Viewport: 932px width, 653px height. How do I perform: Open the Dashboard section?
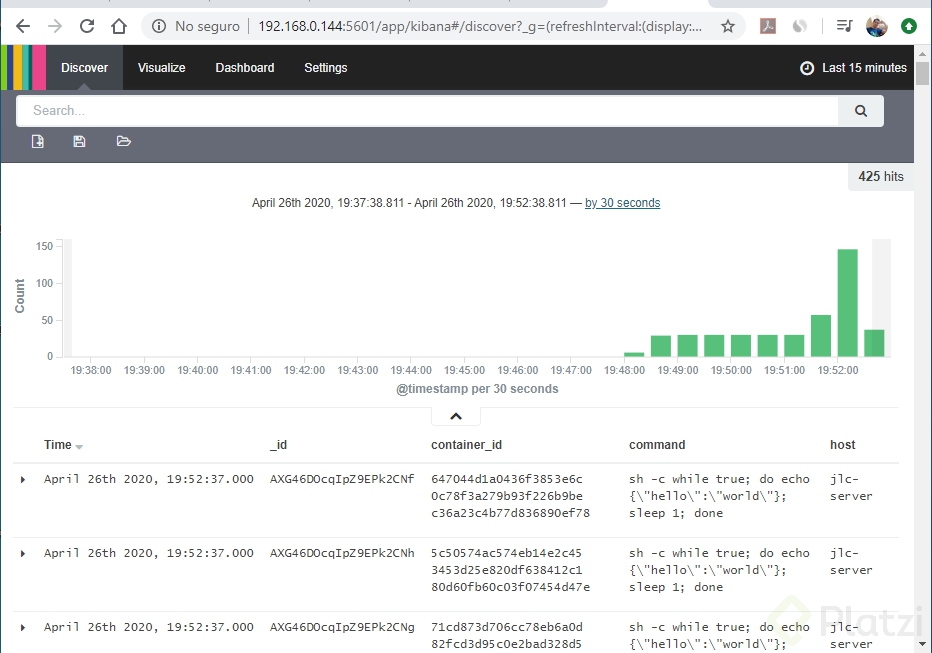coord(244,67)
